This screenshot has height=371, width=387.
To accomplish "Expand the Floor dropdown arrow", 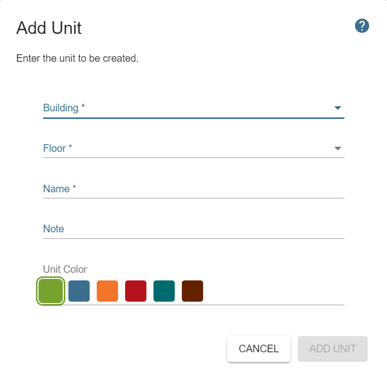I will coord(338,148).
